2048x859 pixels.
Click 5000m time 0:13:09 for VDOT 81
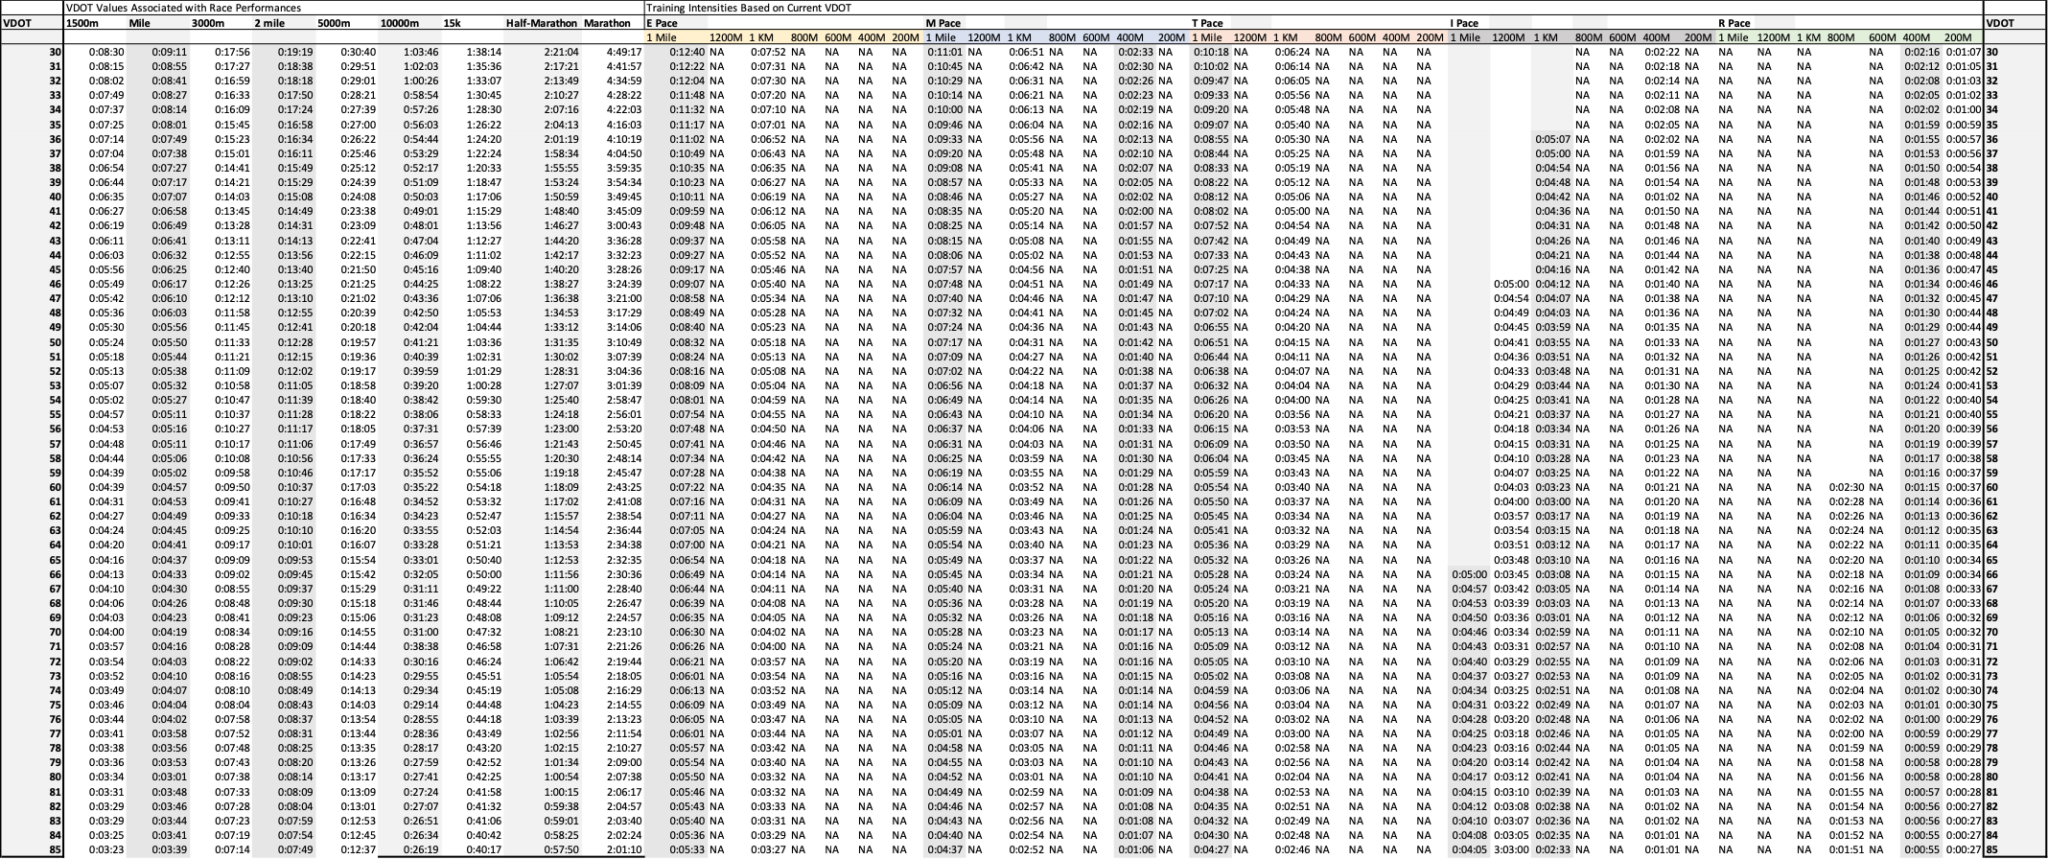pos(358,792)
